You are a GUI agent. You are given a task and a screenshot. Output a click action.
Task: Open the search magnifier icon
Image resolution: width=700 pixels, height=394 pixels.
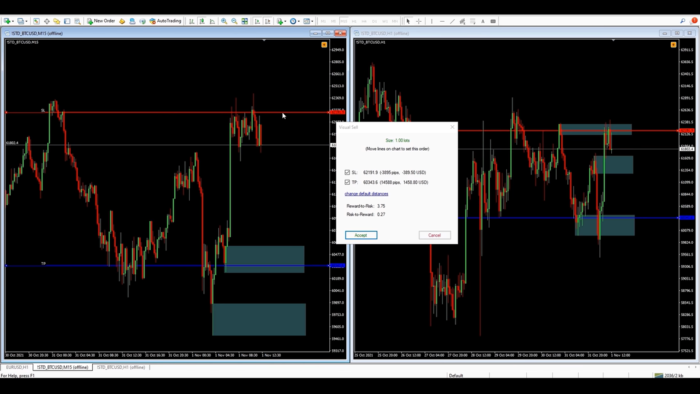[x=683, y=21]
